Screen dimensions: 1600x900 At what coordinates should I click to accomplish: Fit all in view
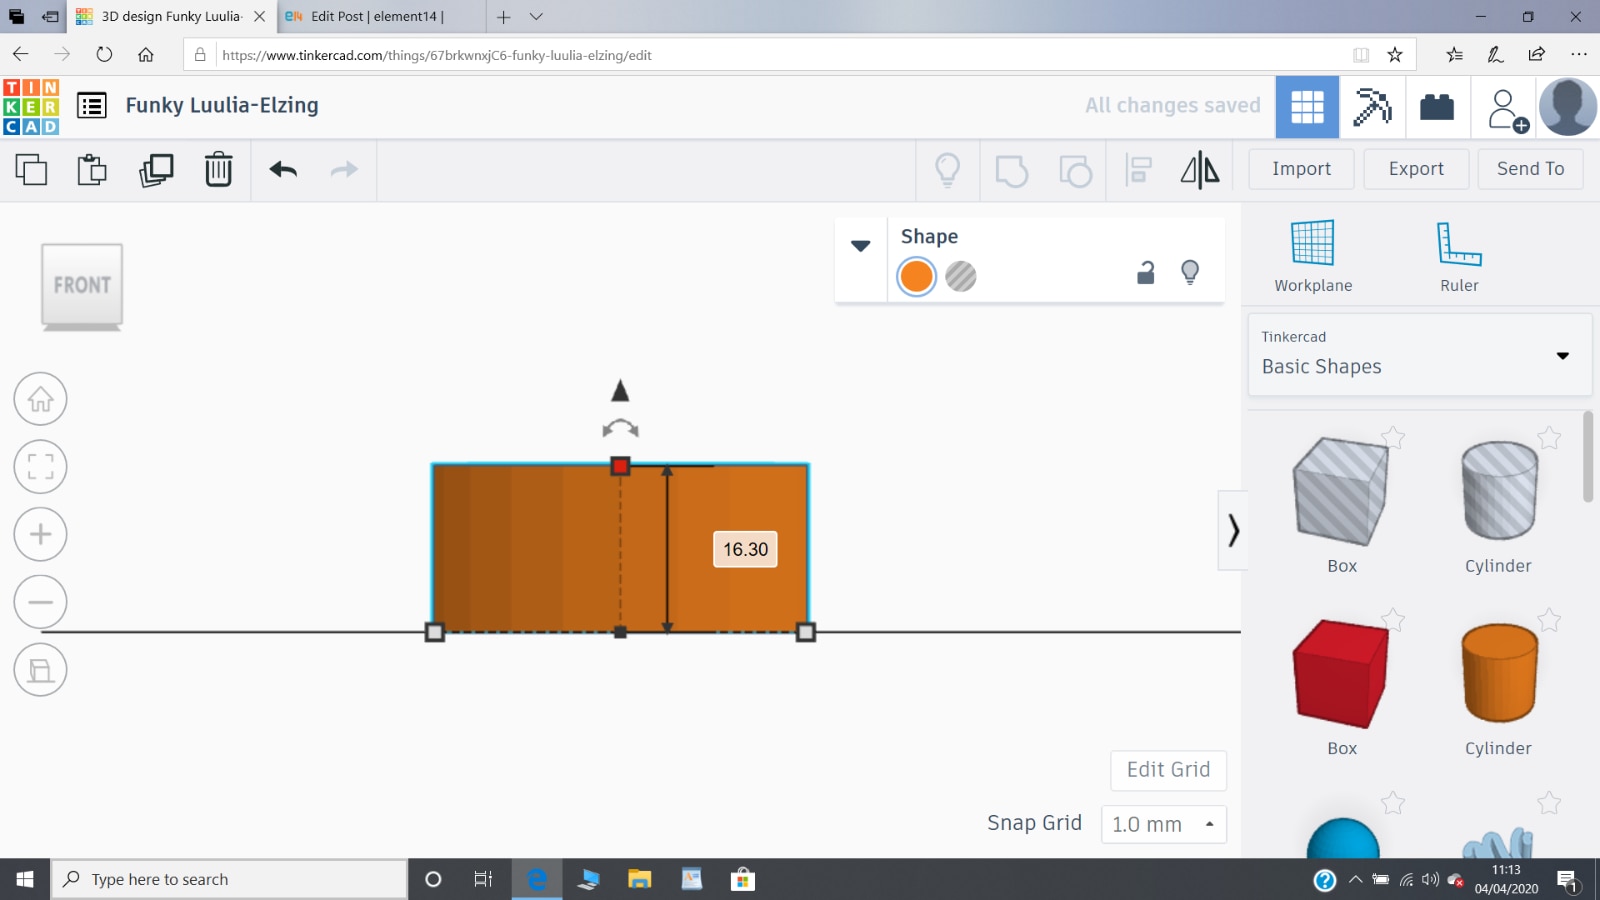coord(41,467)
